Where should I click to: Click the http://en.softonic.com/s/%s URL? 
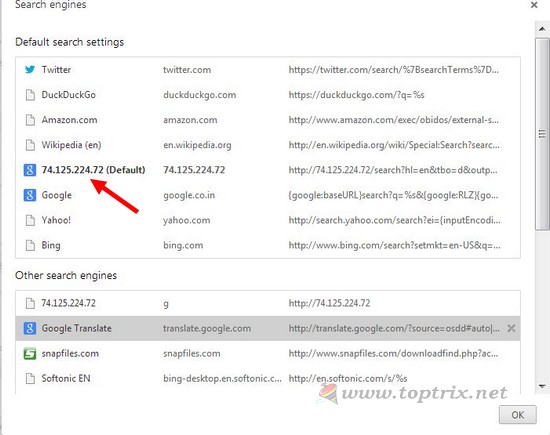pos(348,379)
